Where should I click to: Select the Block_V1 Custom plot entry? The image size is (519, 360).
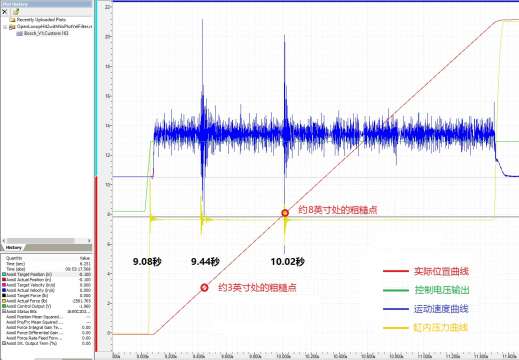click(x=42, y=33)
